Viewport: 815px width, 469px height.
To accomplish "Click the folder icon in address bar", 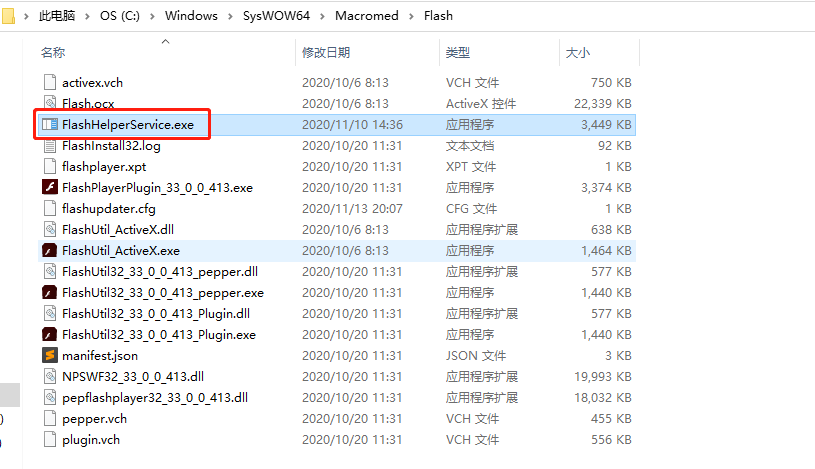I will click(8, 16).
